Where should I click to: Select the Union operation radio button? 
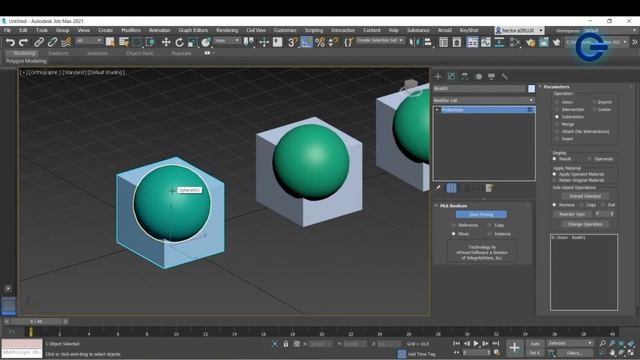pos(557,102)
